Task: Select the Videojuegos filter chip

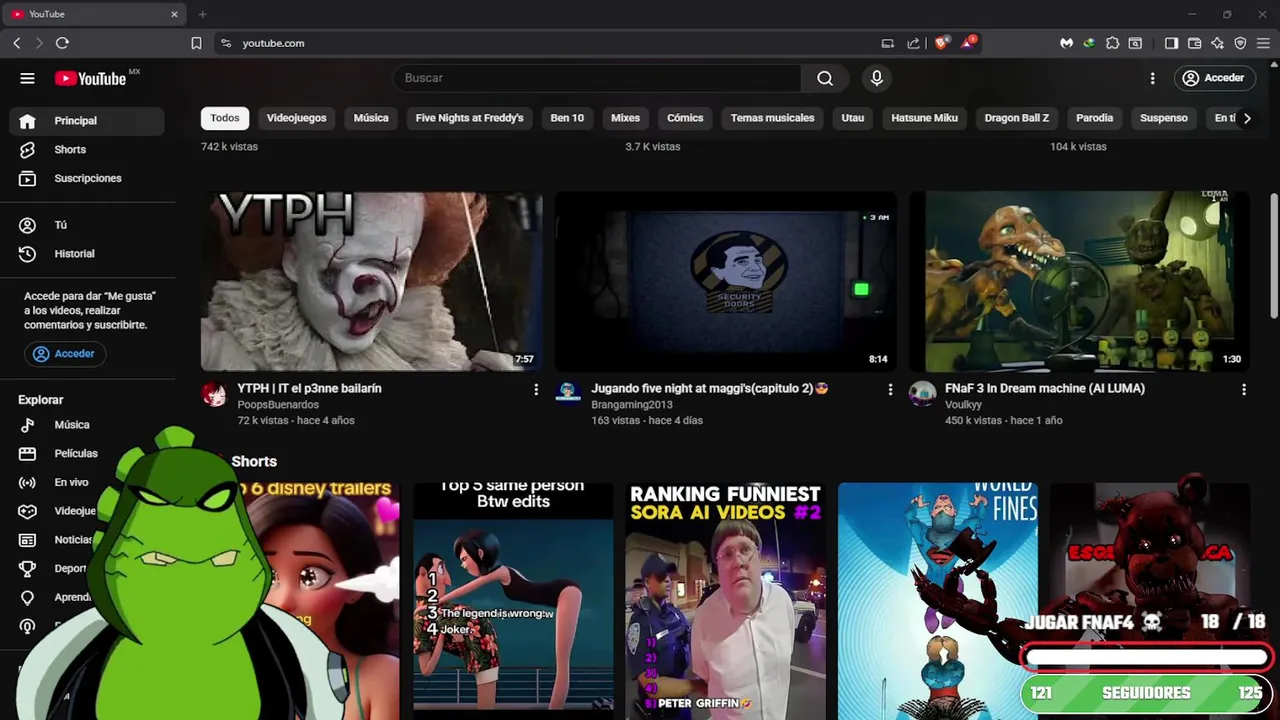Action: 296,118
